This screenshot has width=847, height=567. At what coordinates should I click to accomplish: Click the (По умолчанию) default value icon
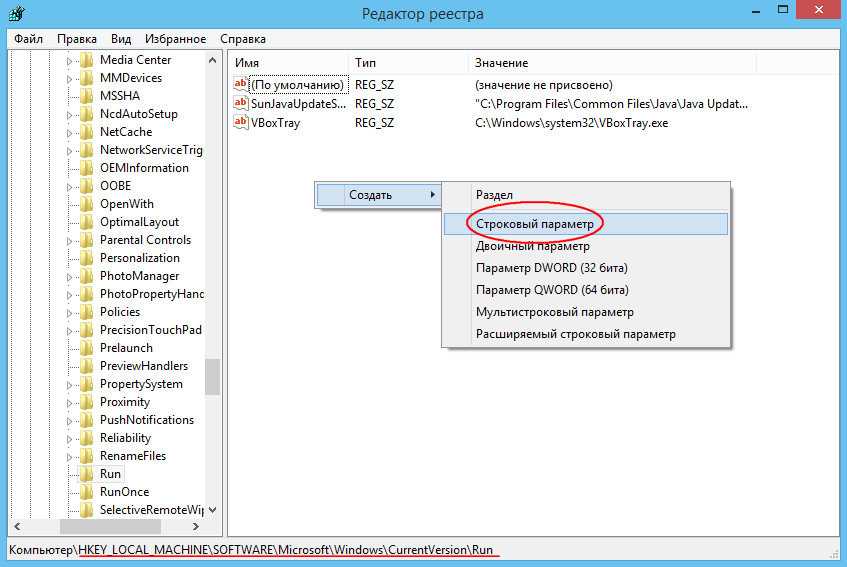pos(240,85)
